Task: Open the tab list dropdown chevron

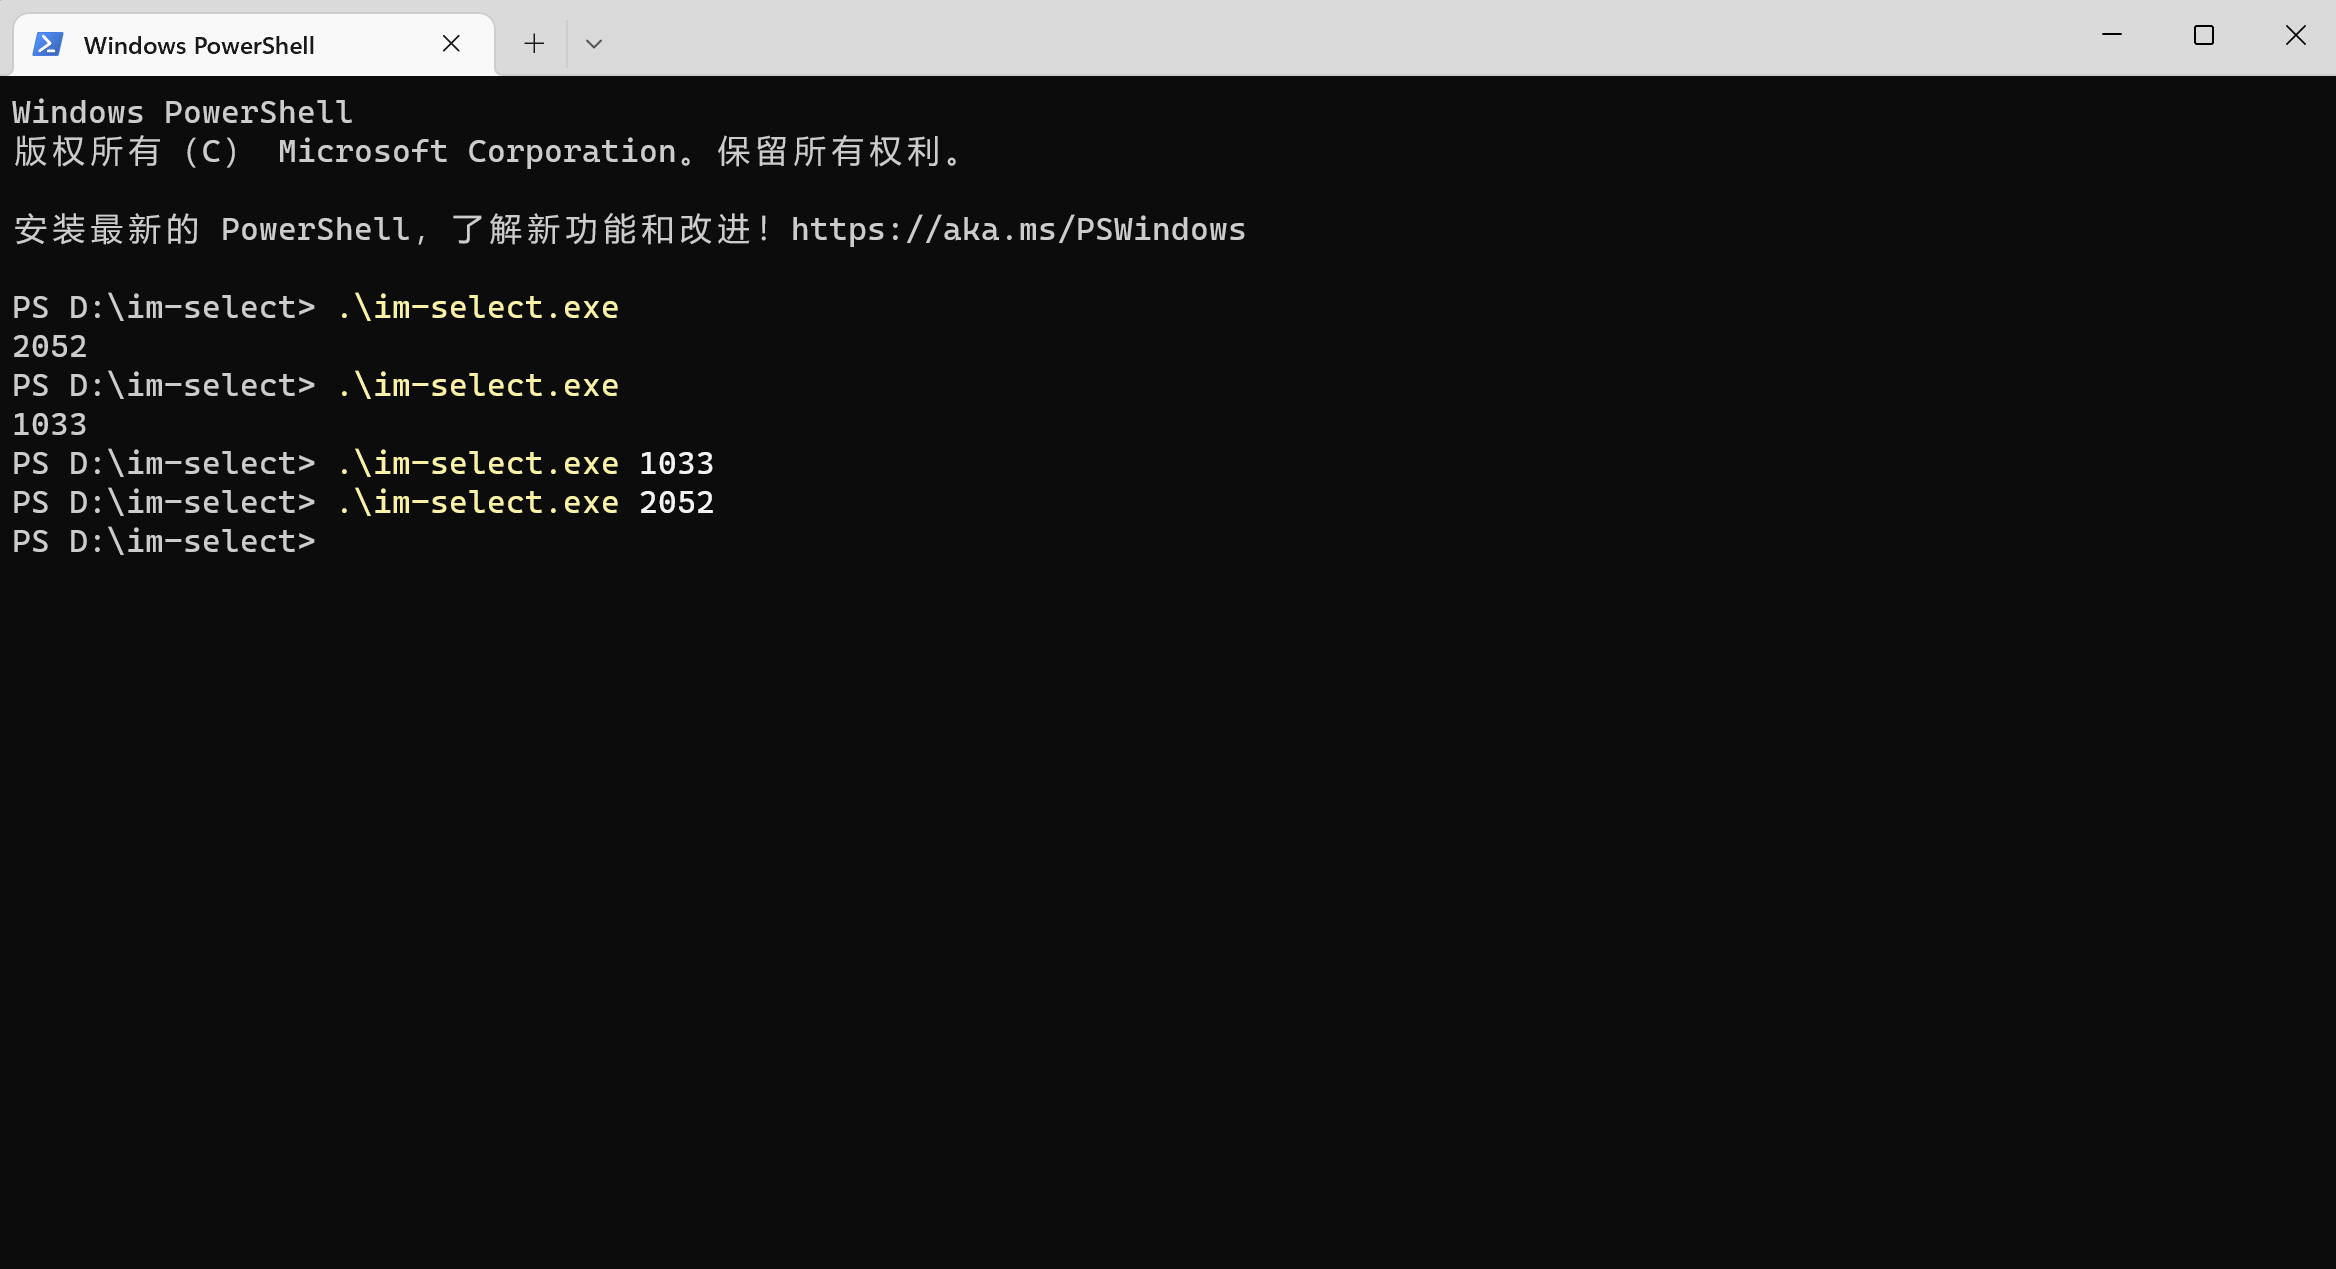Action: point(593,43)
